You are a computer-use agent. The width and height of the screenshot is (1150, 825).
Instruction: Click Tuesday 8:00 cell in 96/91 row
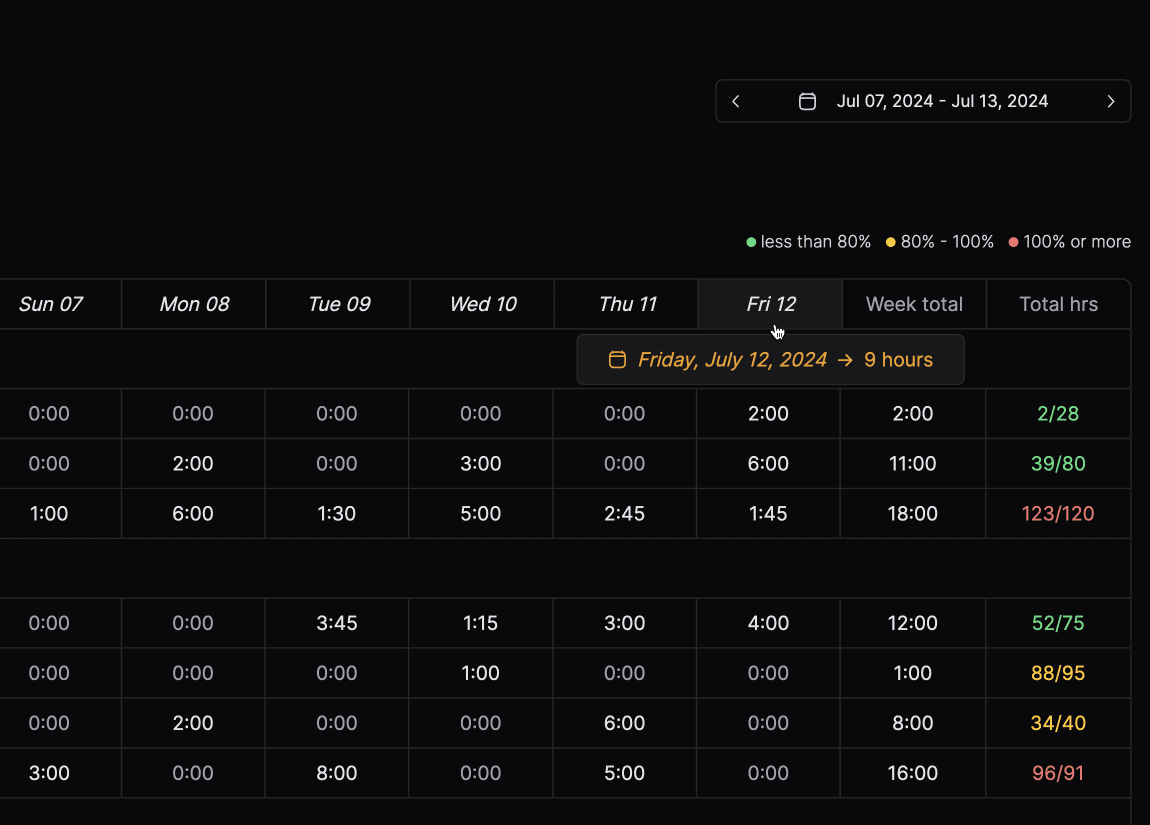[x=337, y=773]
